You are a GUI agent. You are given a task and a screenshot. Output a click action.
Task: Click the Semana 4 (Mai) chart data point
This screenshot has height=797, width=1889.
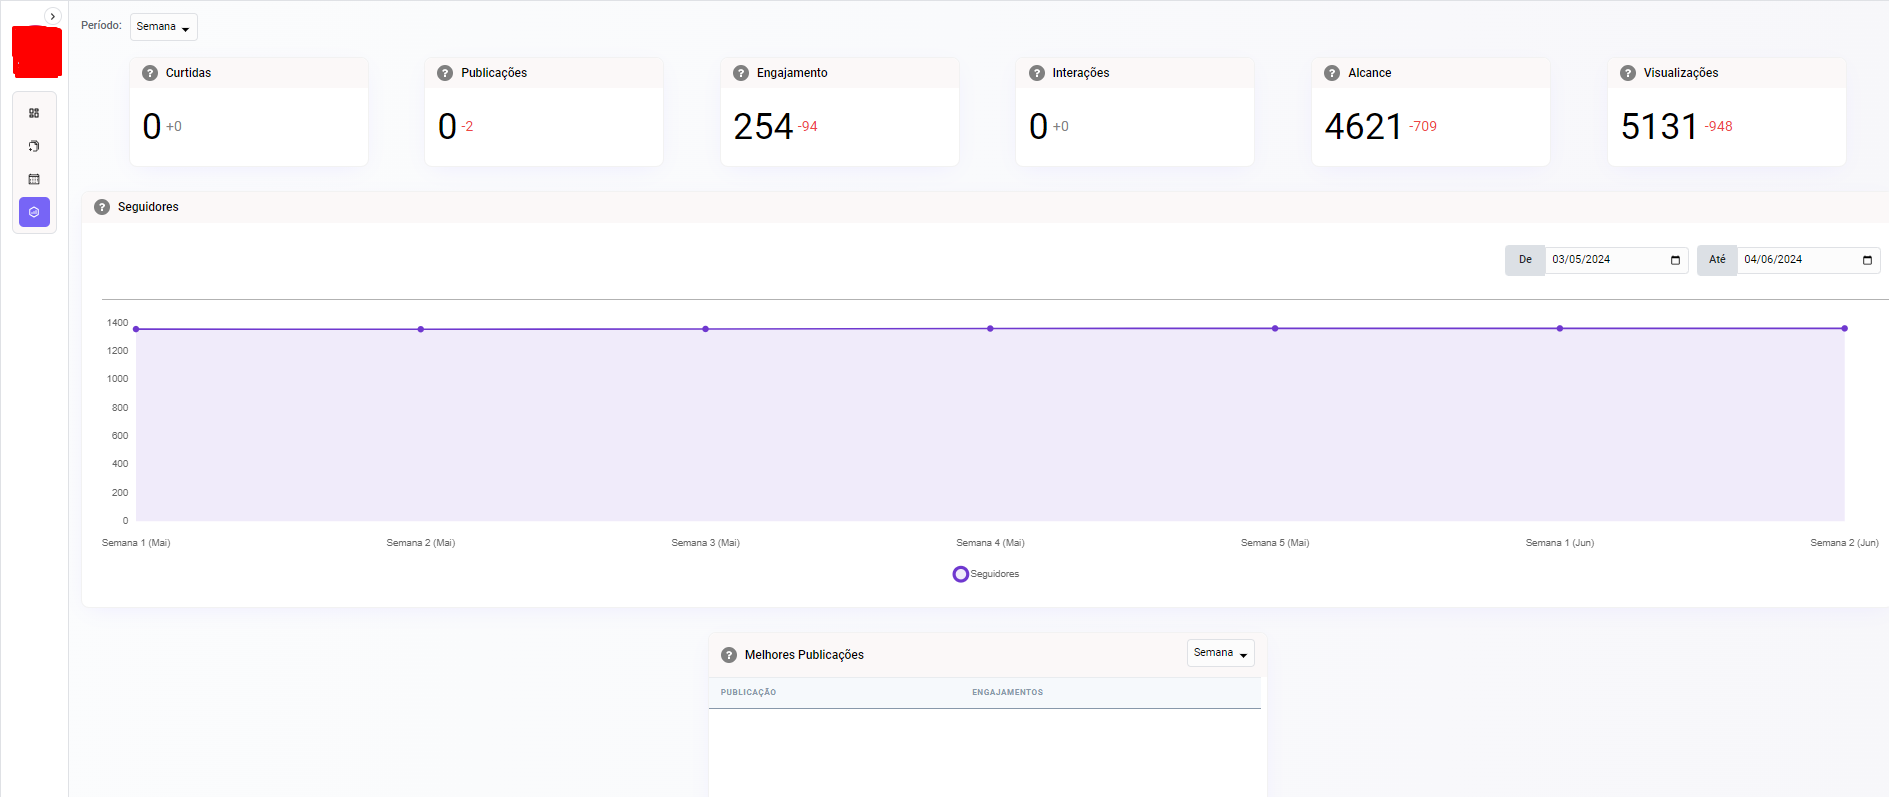click(x=990, y=328)
